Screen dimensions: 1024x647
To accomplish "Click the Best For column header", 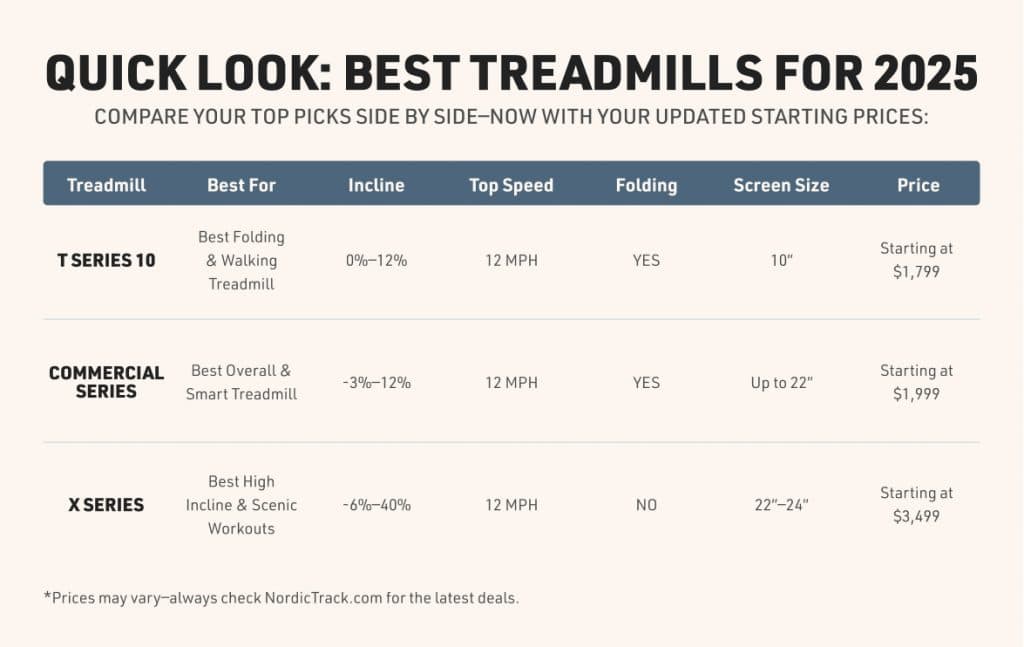I will [x=241, y=185].
